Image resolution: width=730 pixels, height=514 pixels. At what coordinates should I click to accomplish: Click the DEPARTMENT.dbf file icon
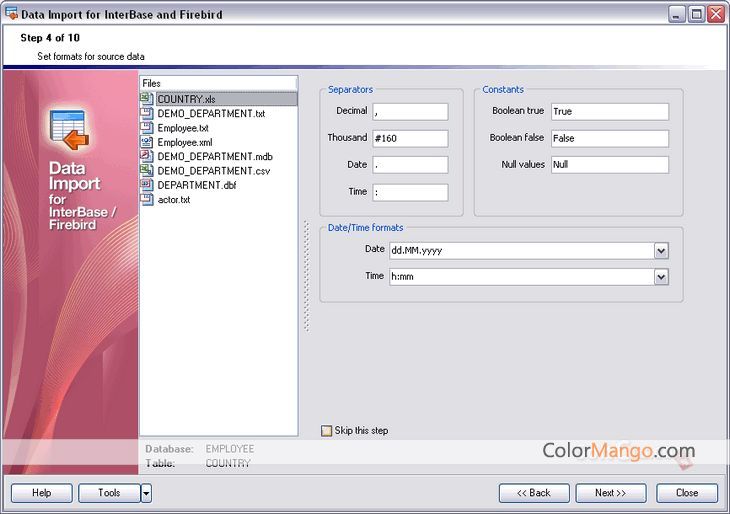(147, 185)
